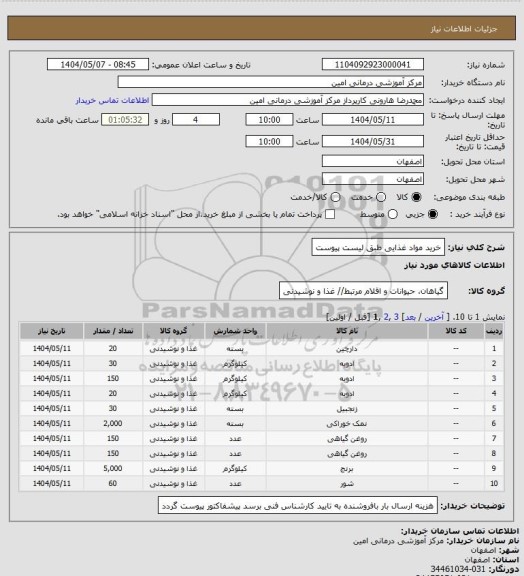This screenshot has width=524, height=576.
Task: Click the response deadline date 1404/05/11 field
Action: tap(373, 120)
